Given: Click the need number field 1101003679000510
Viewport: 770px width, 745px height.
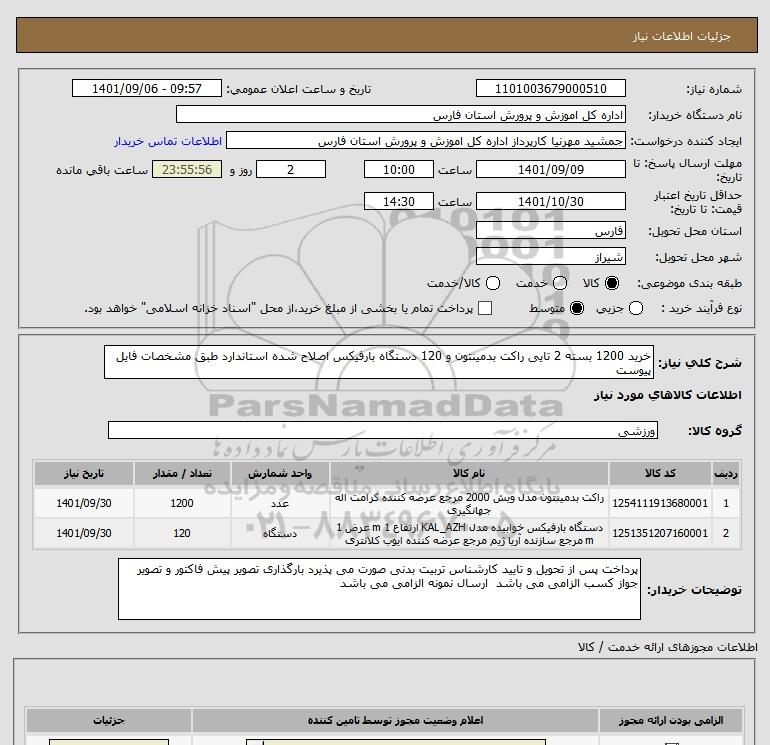Looking at the screenshot, I should pos(550,88).
